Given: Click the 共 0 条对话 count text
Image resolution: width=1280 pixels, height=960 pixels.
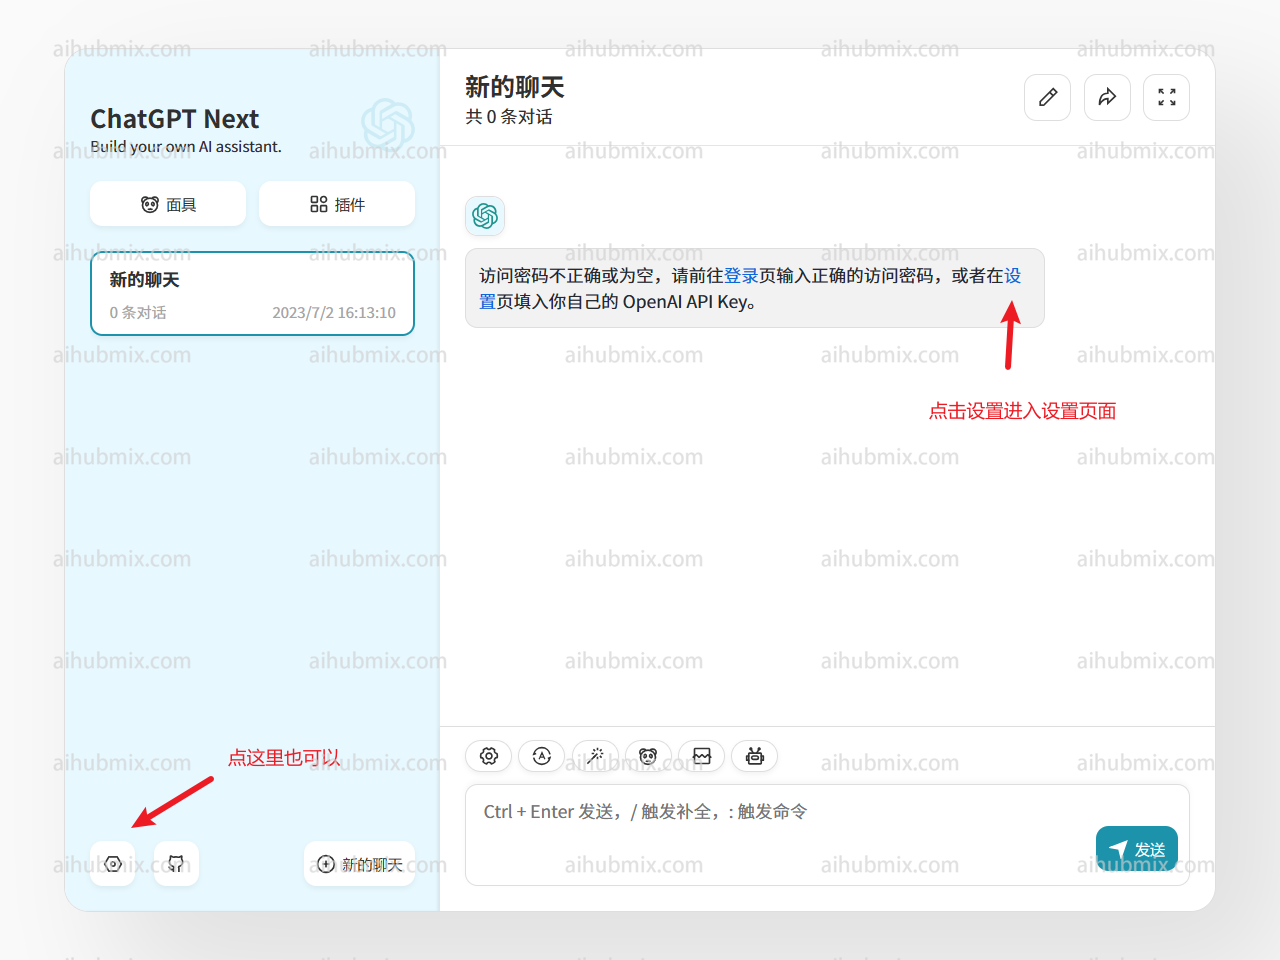Looking at the screenshot, I should [509, 117].
